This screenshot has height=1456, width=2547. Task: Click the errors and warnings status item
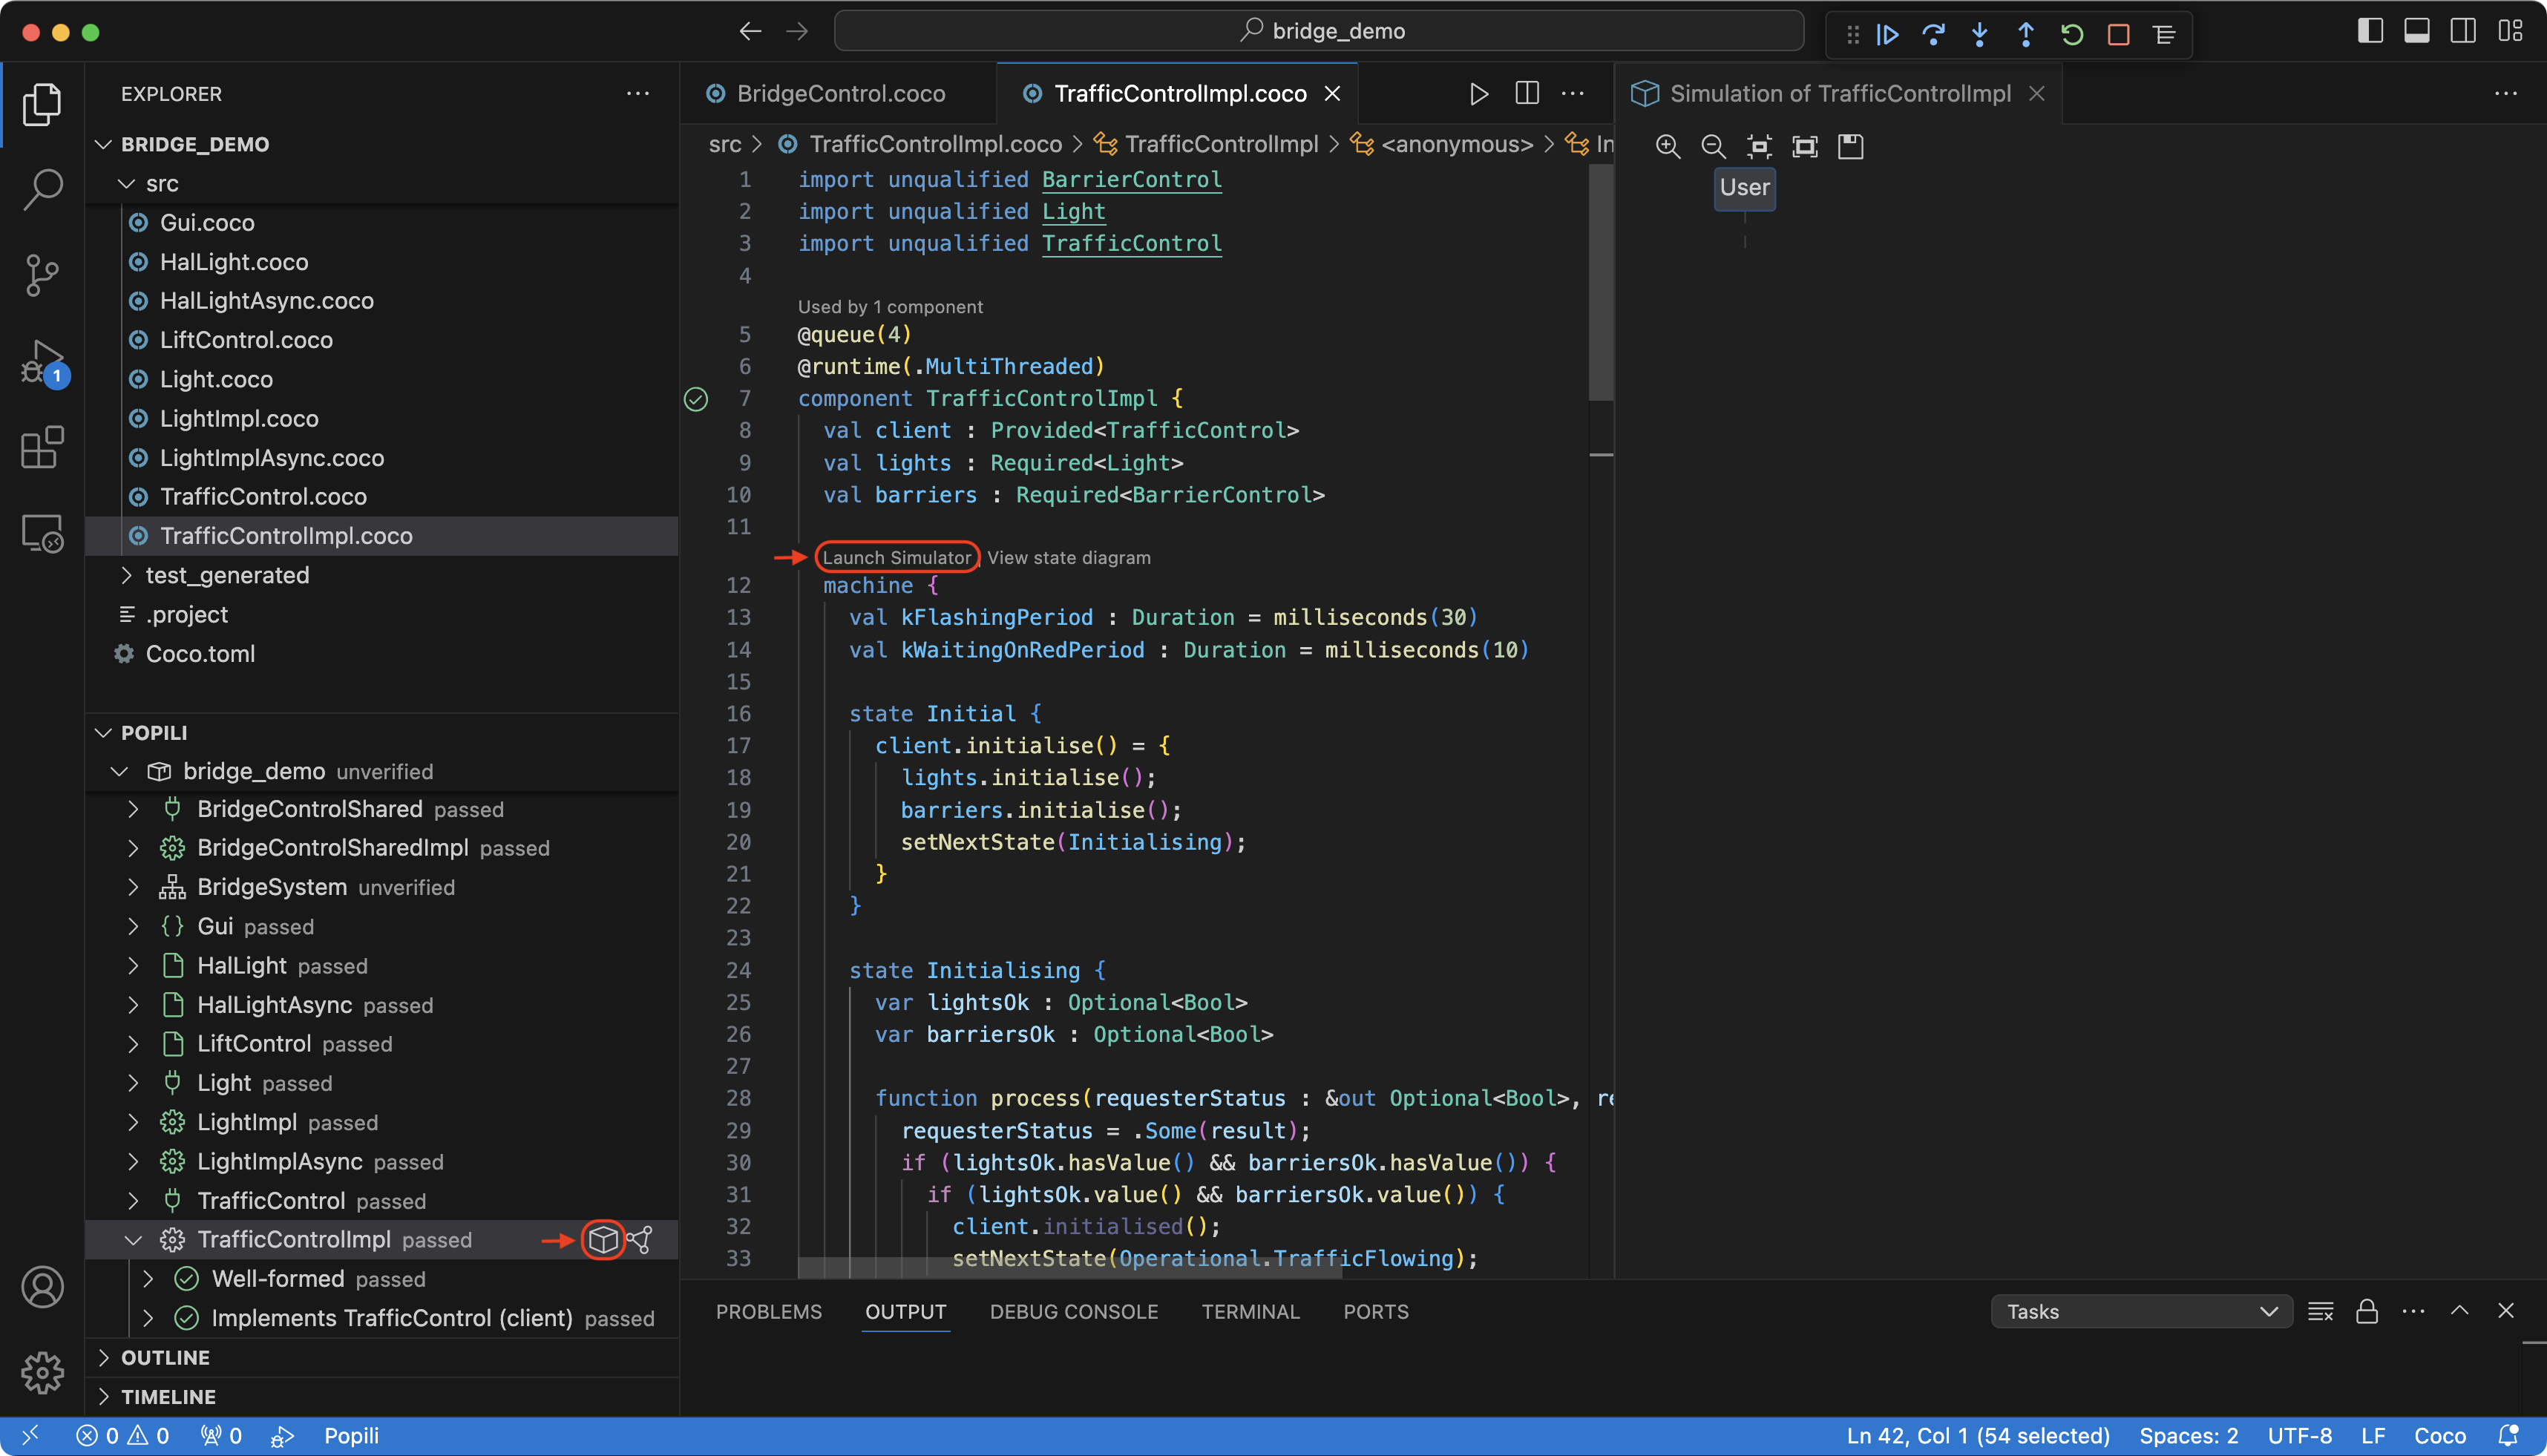[x=123, y=1435]
